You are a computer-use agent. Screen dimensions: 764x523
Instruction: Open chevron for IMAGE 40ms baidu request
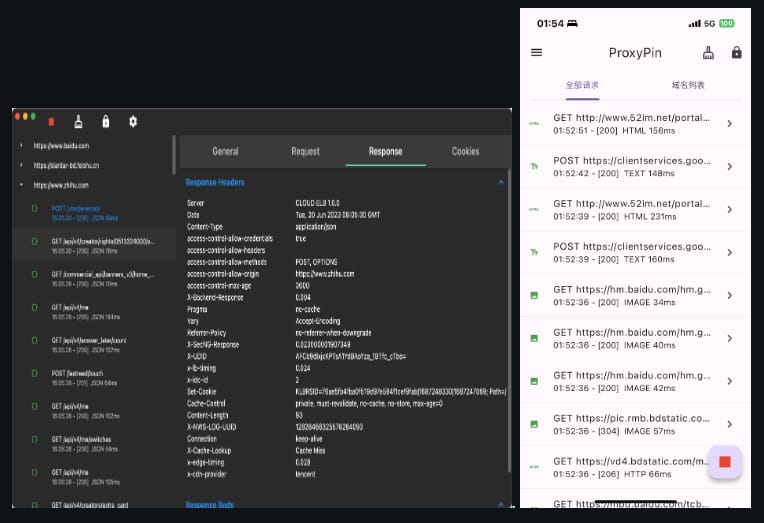(x=729, y=338)
